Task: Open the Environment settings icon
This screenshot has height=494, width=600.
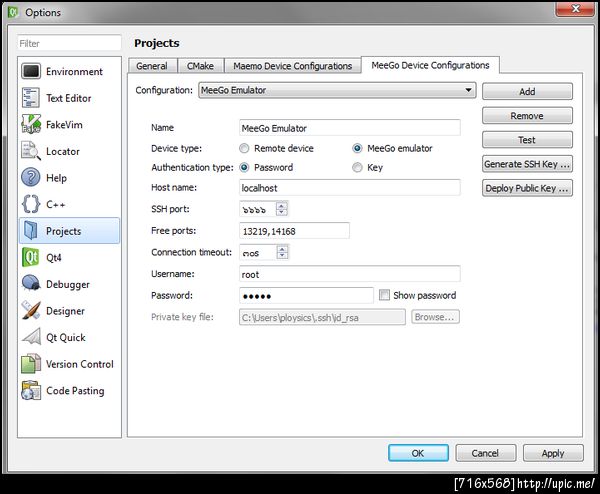Action: pos(31,71)
